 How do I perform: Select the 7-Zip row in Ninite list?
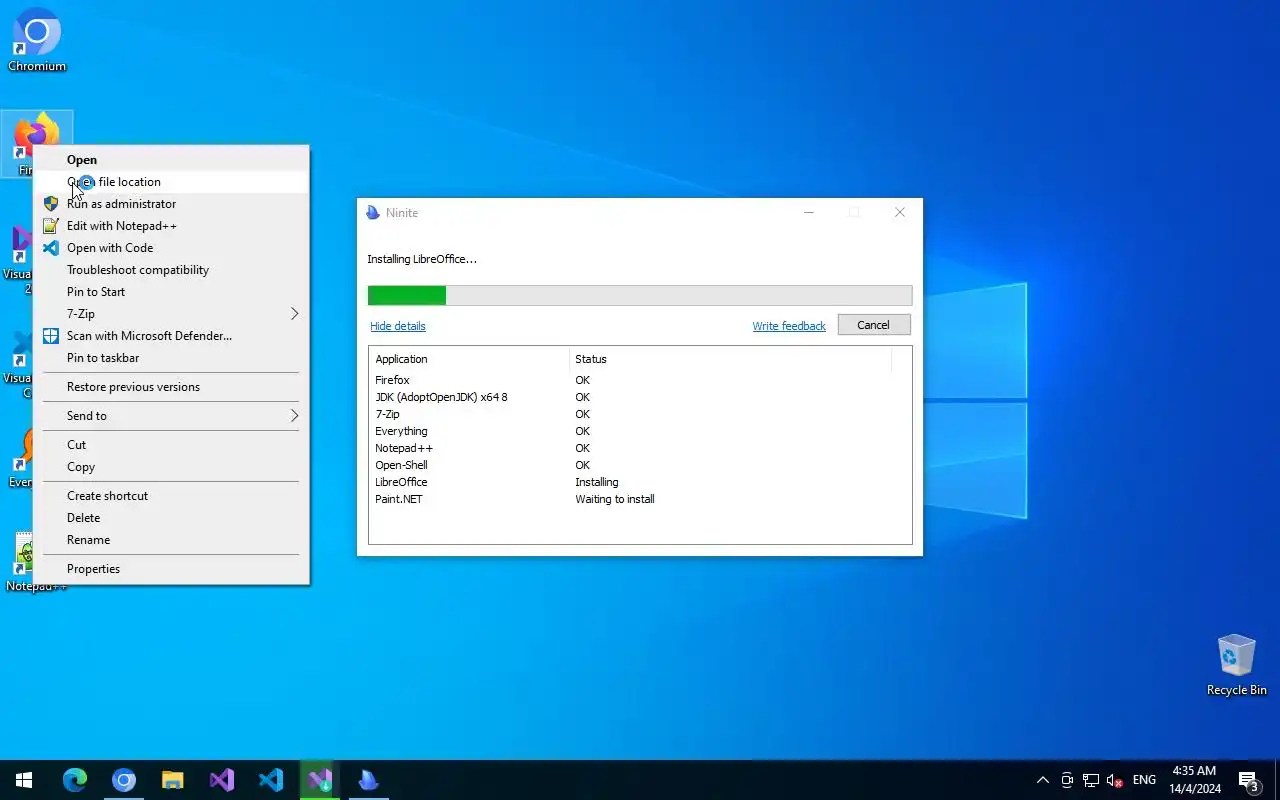point(640,414)
